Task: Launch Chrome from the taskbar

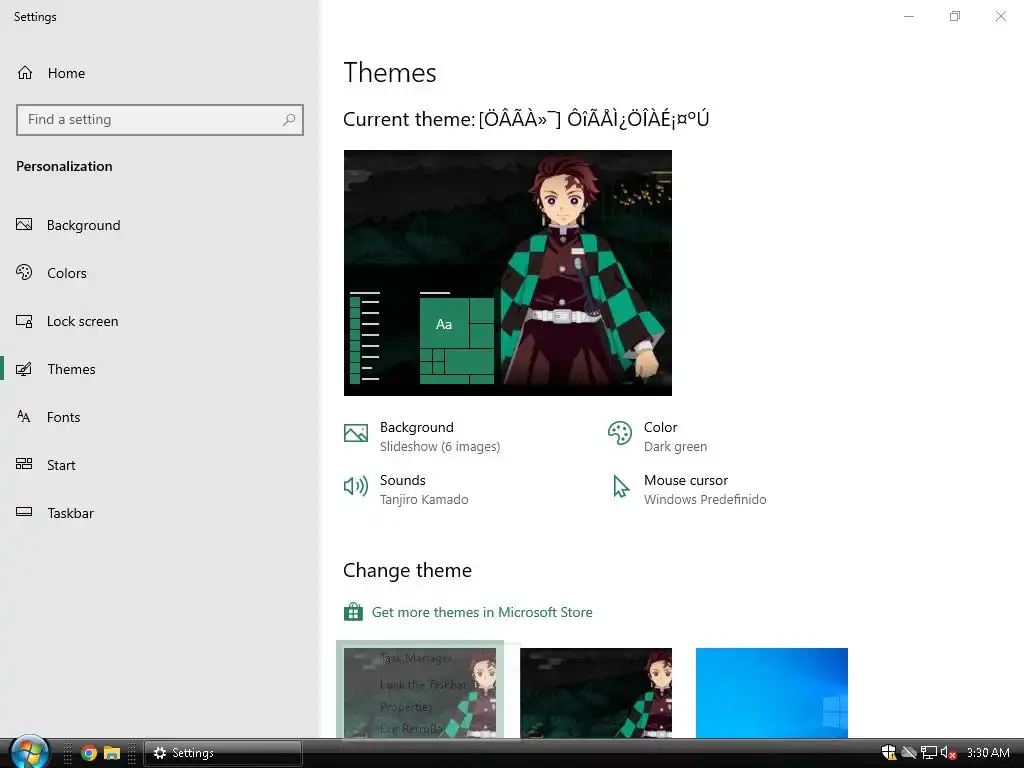Action: coord(89,753)
